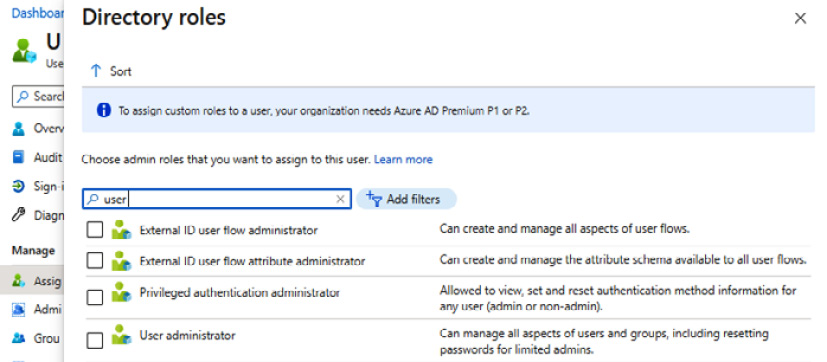Enable the User administrator role checkbox

[95, 341]
